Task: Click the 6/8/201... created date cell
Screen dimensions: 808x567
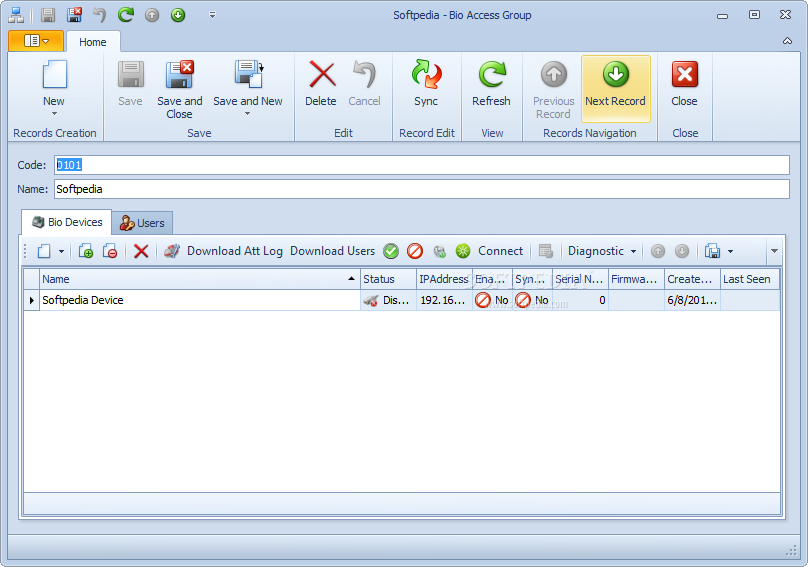Action: [x=693, y=300]
